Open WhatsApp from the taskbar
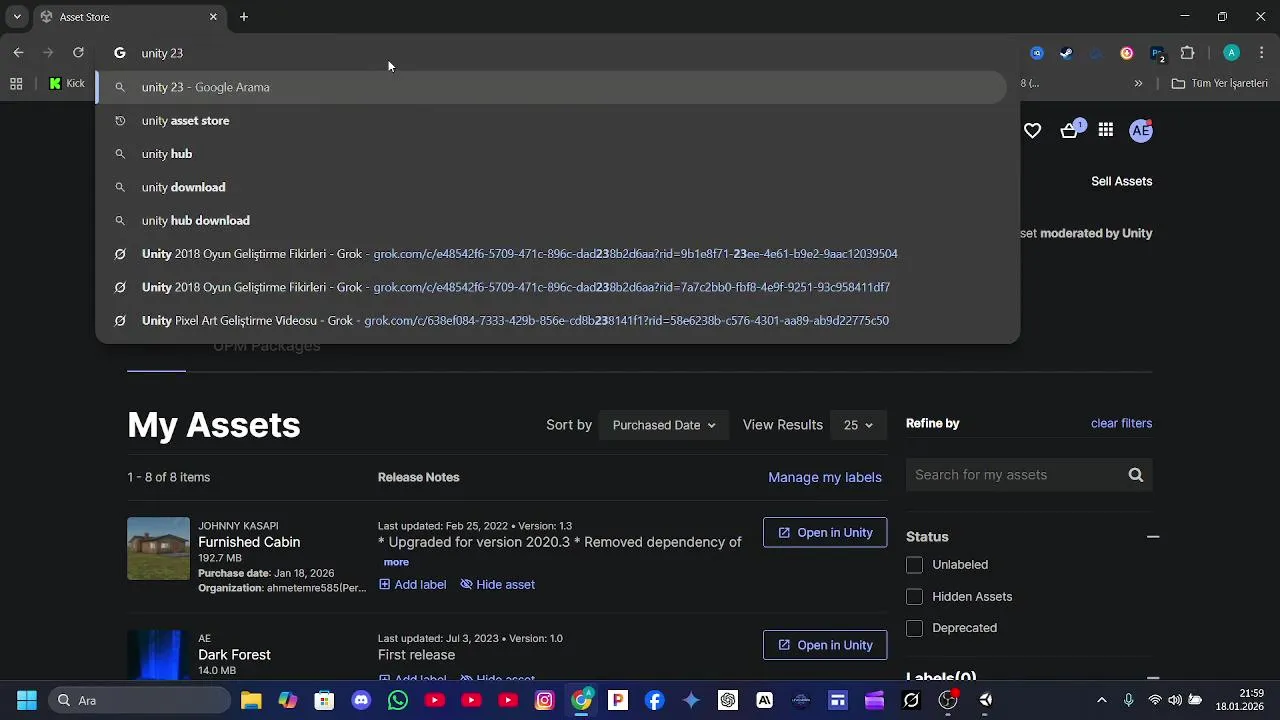Screen dimensions: 1280x720 (x=398, y=700)
